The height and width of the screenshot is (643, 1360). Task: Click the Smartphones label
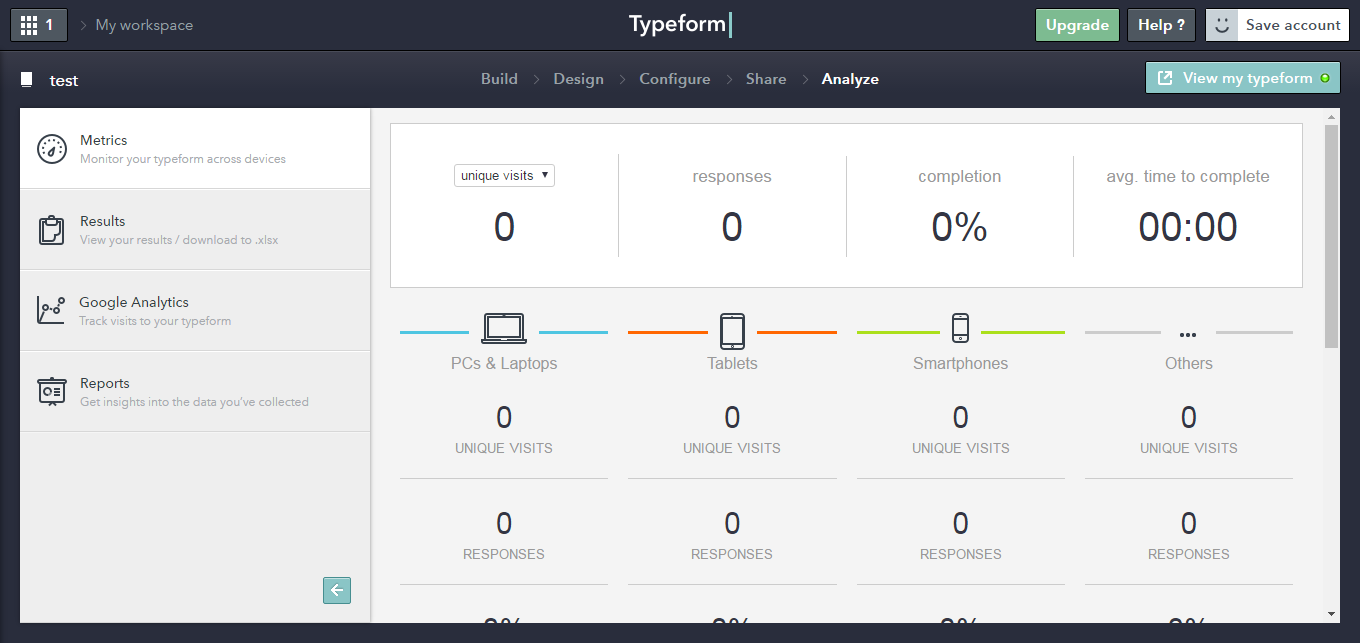(960, 363)
